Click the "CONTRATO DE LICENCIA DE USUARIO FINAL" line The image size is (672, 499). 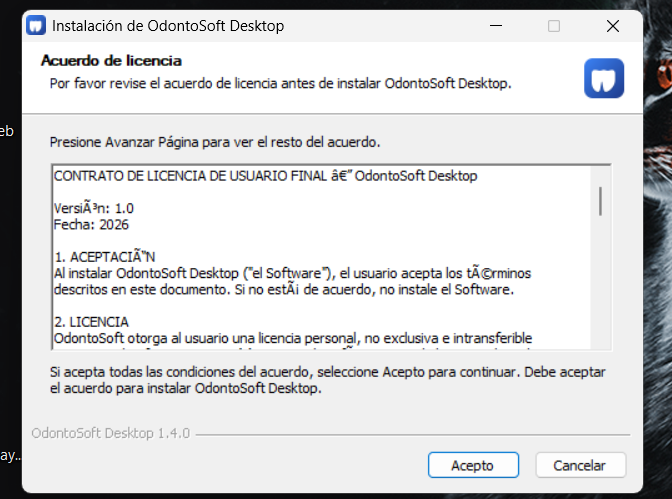[x=265, y=176]
